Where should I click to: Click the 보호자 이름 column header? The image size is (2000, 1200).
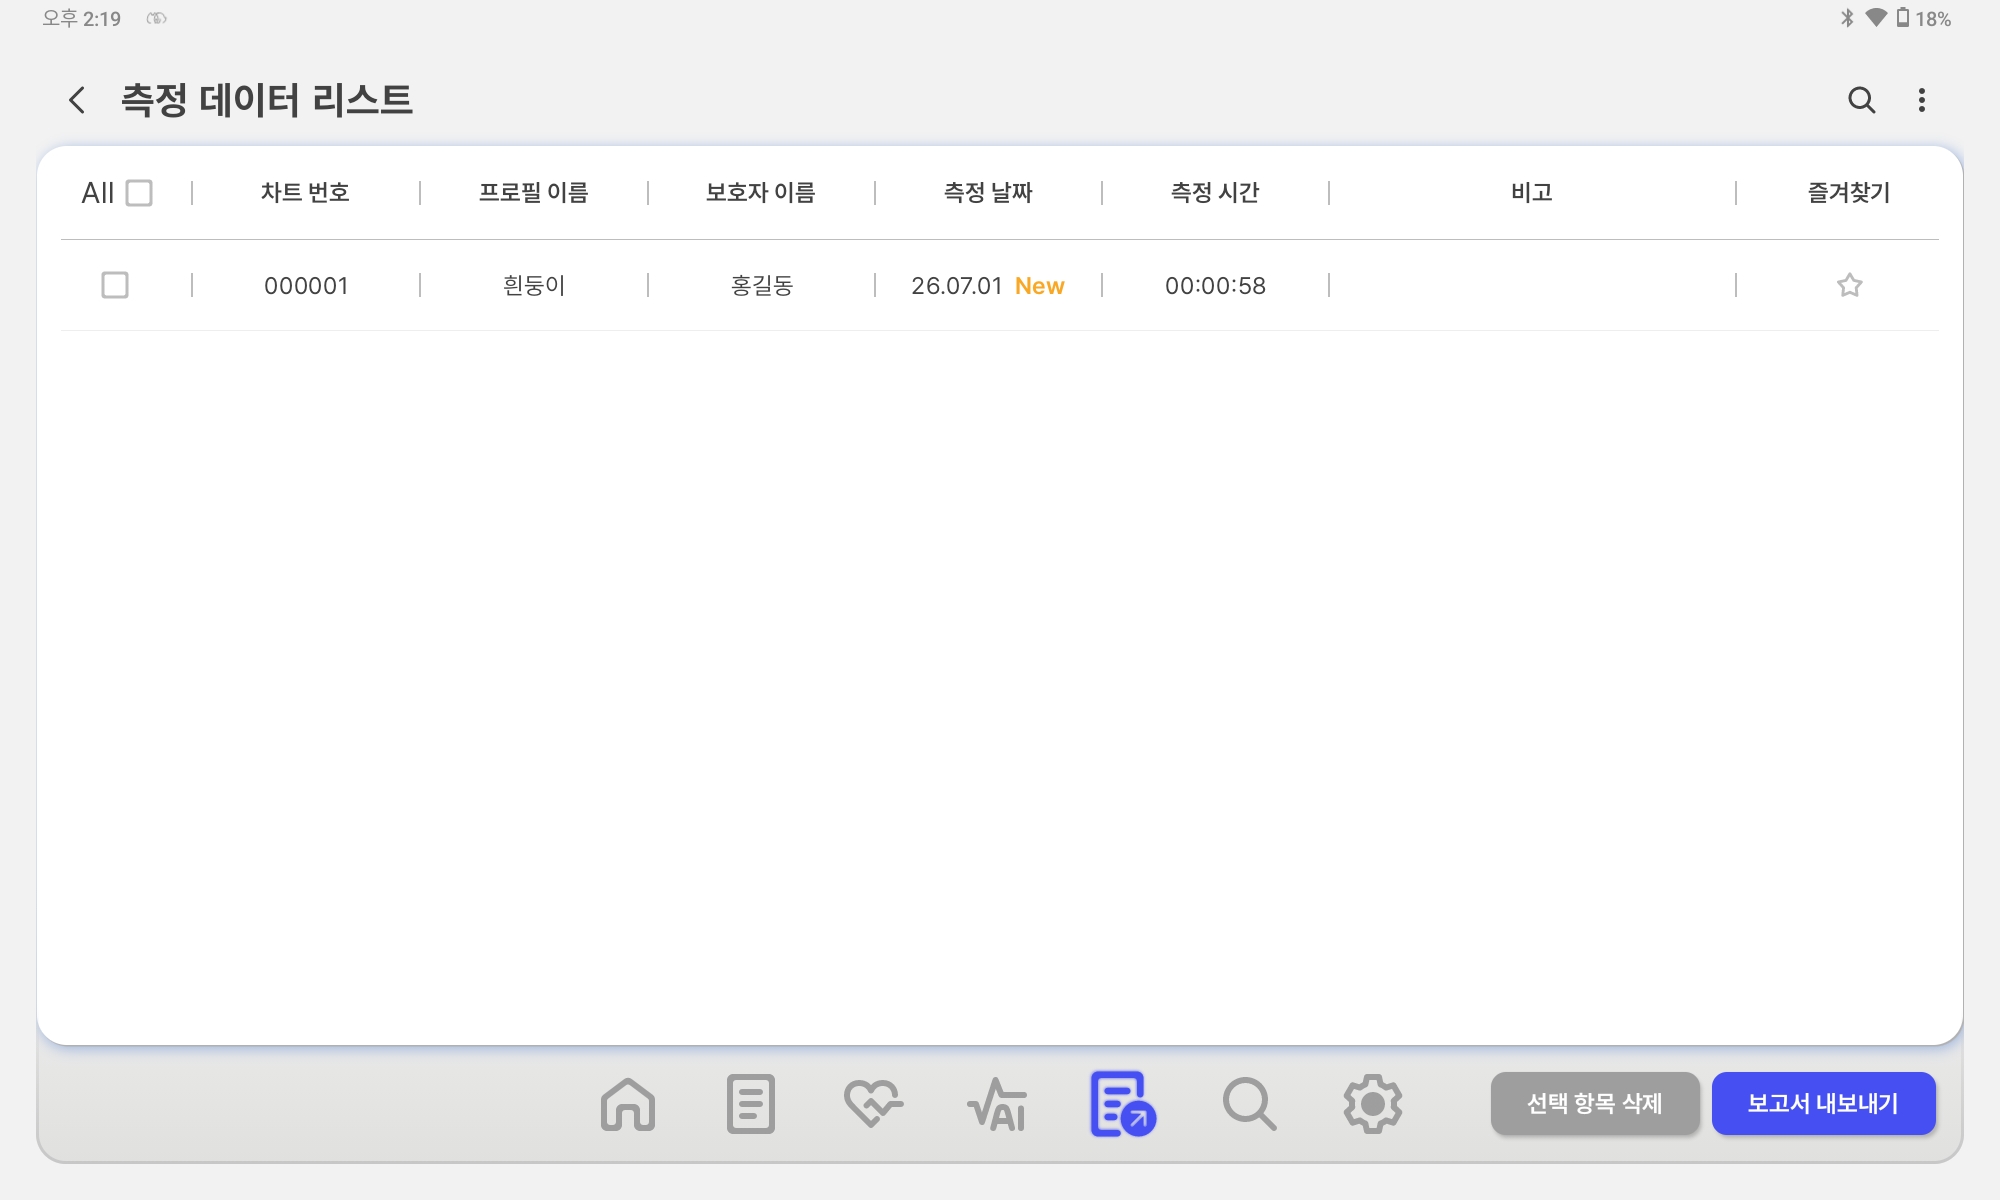tap(761, 193)
